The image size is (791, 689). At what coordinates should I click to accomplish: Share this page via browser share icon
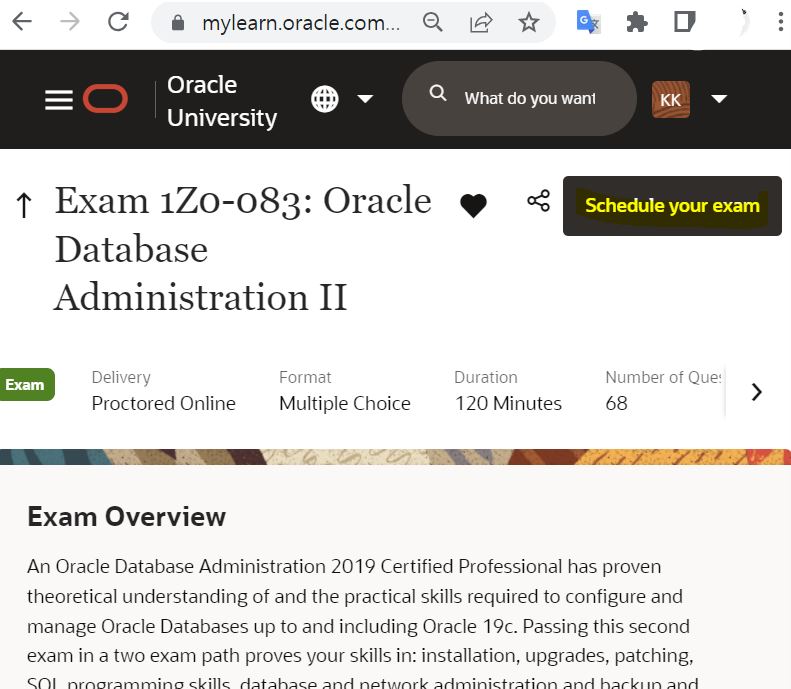480,22
